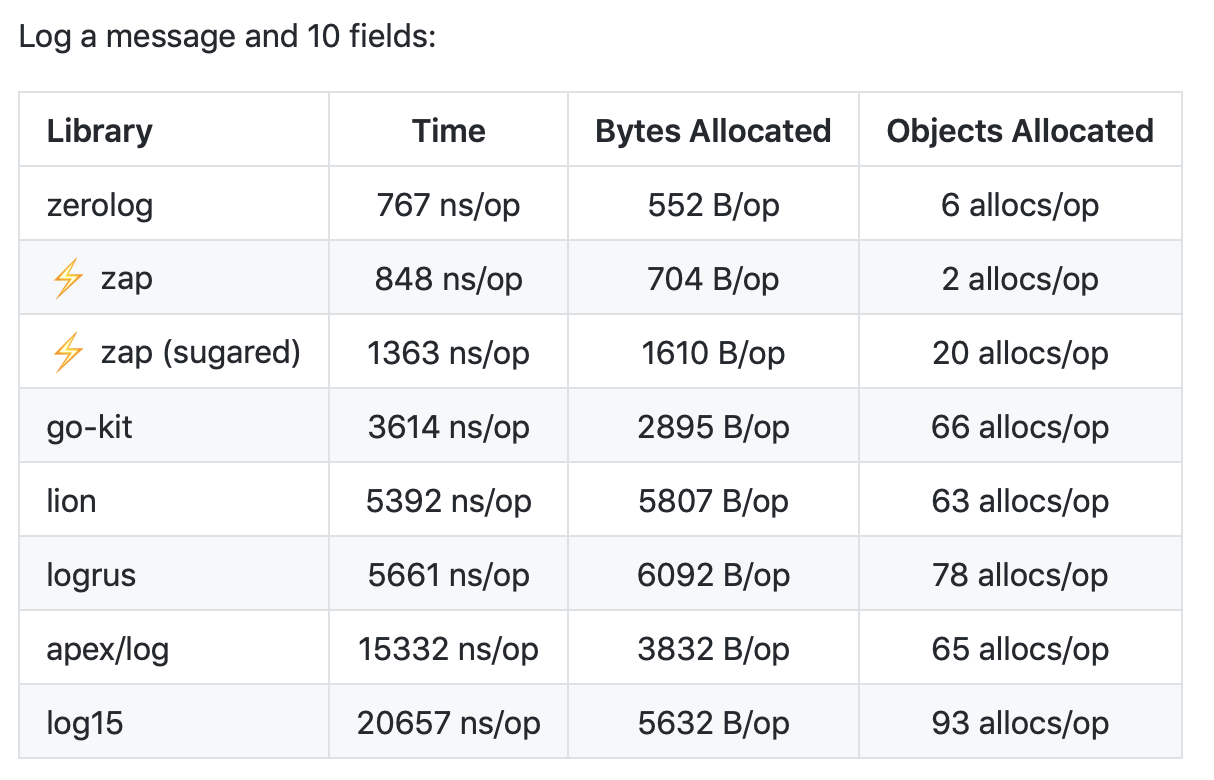This screenshot has width=1214, height=780.
Task: Select the zerolog library name
Action: [100, 205]
